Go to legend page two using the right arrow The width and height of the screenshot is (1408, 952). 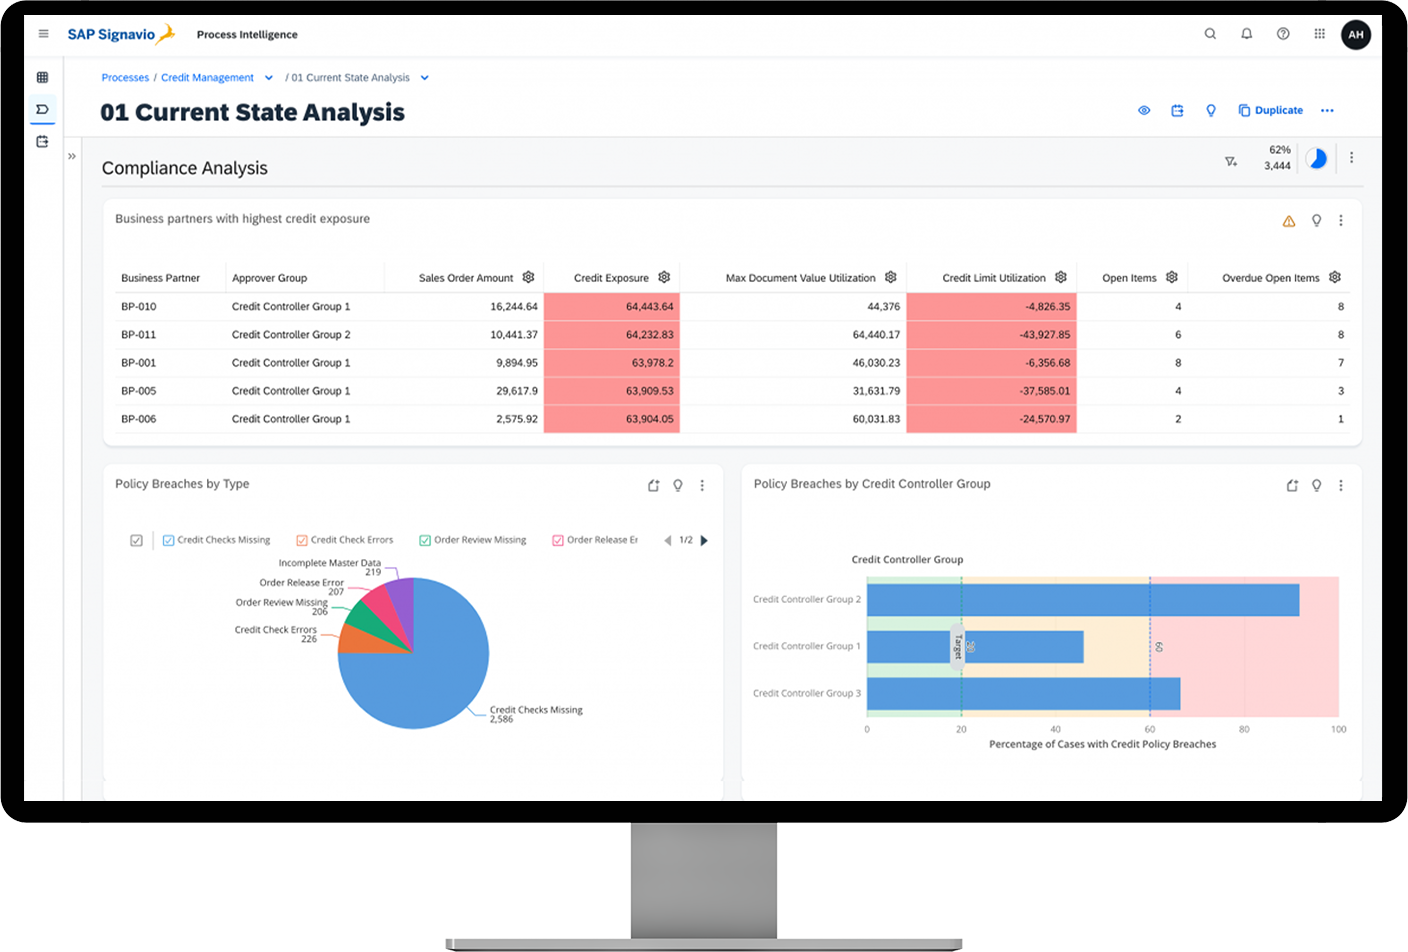[x=704, y=540]
